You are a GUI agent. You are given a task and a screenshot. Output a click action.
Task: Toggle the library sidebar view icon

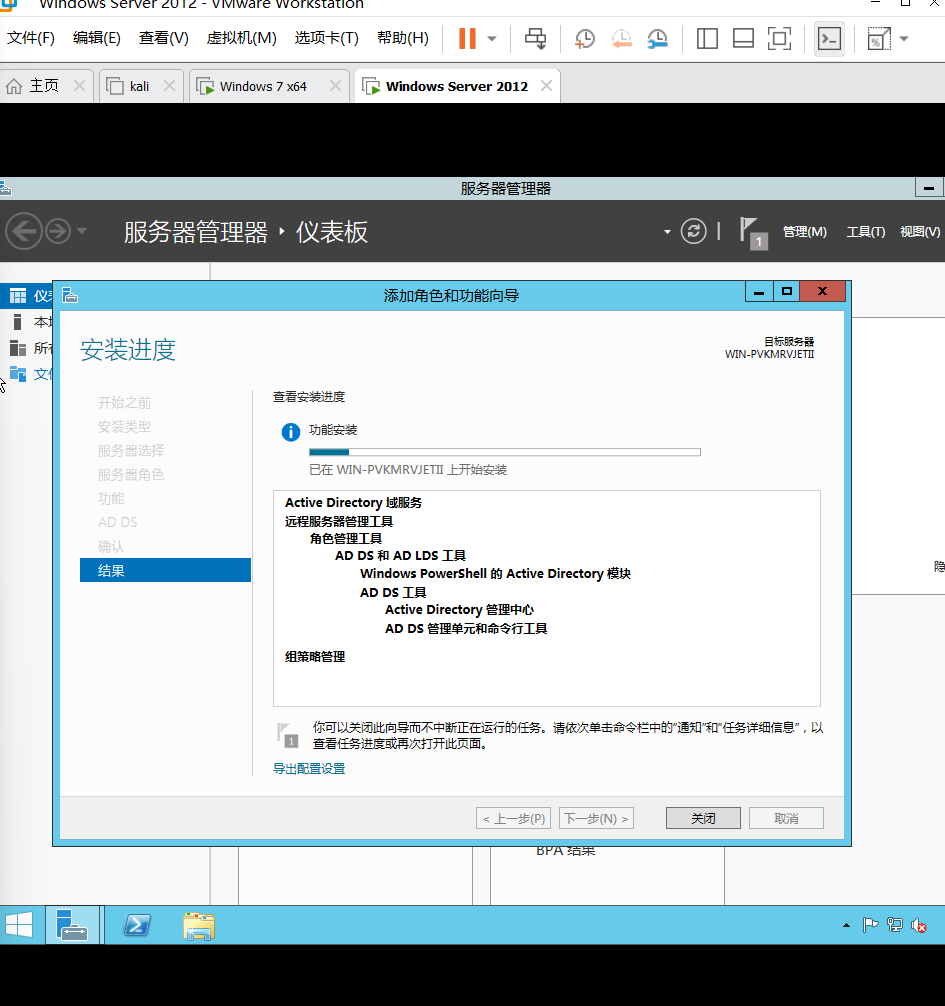tap(707, 38)
